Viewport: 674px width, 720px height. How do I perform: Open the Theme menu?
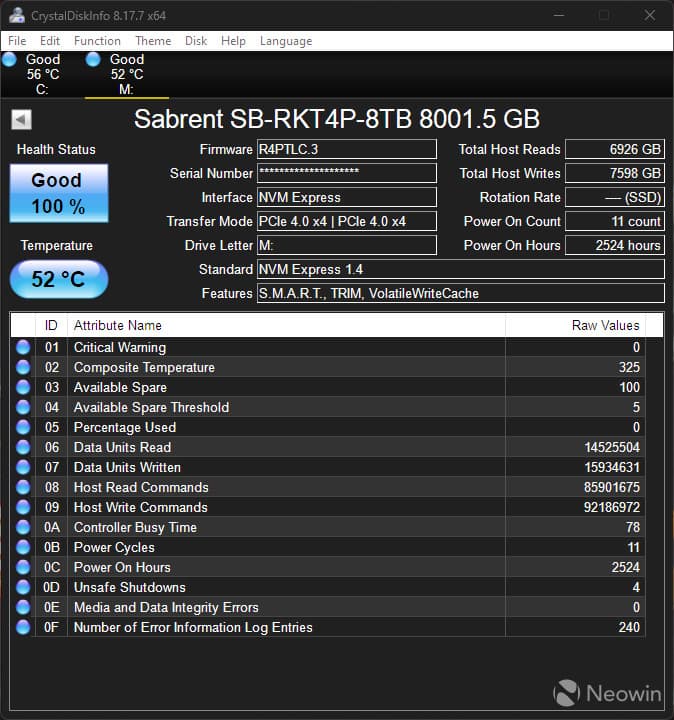[x=153, y=41]
